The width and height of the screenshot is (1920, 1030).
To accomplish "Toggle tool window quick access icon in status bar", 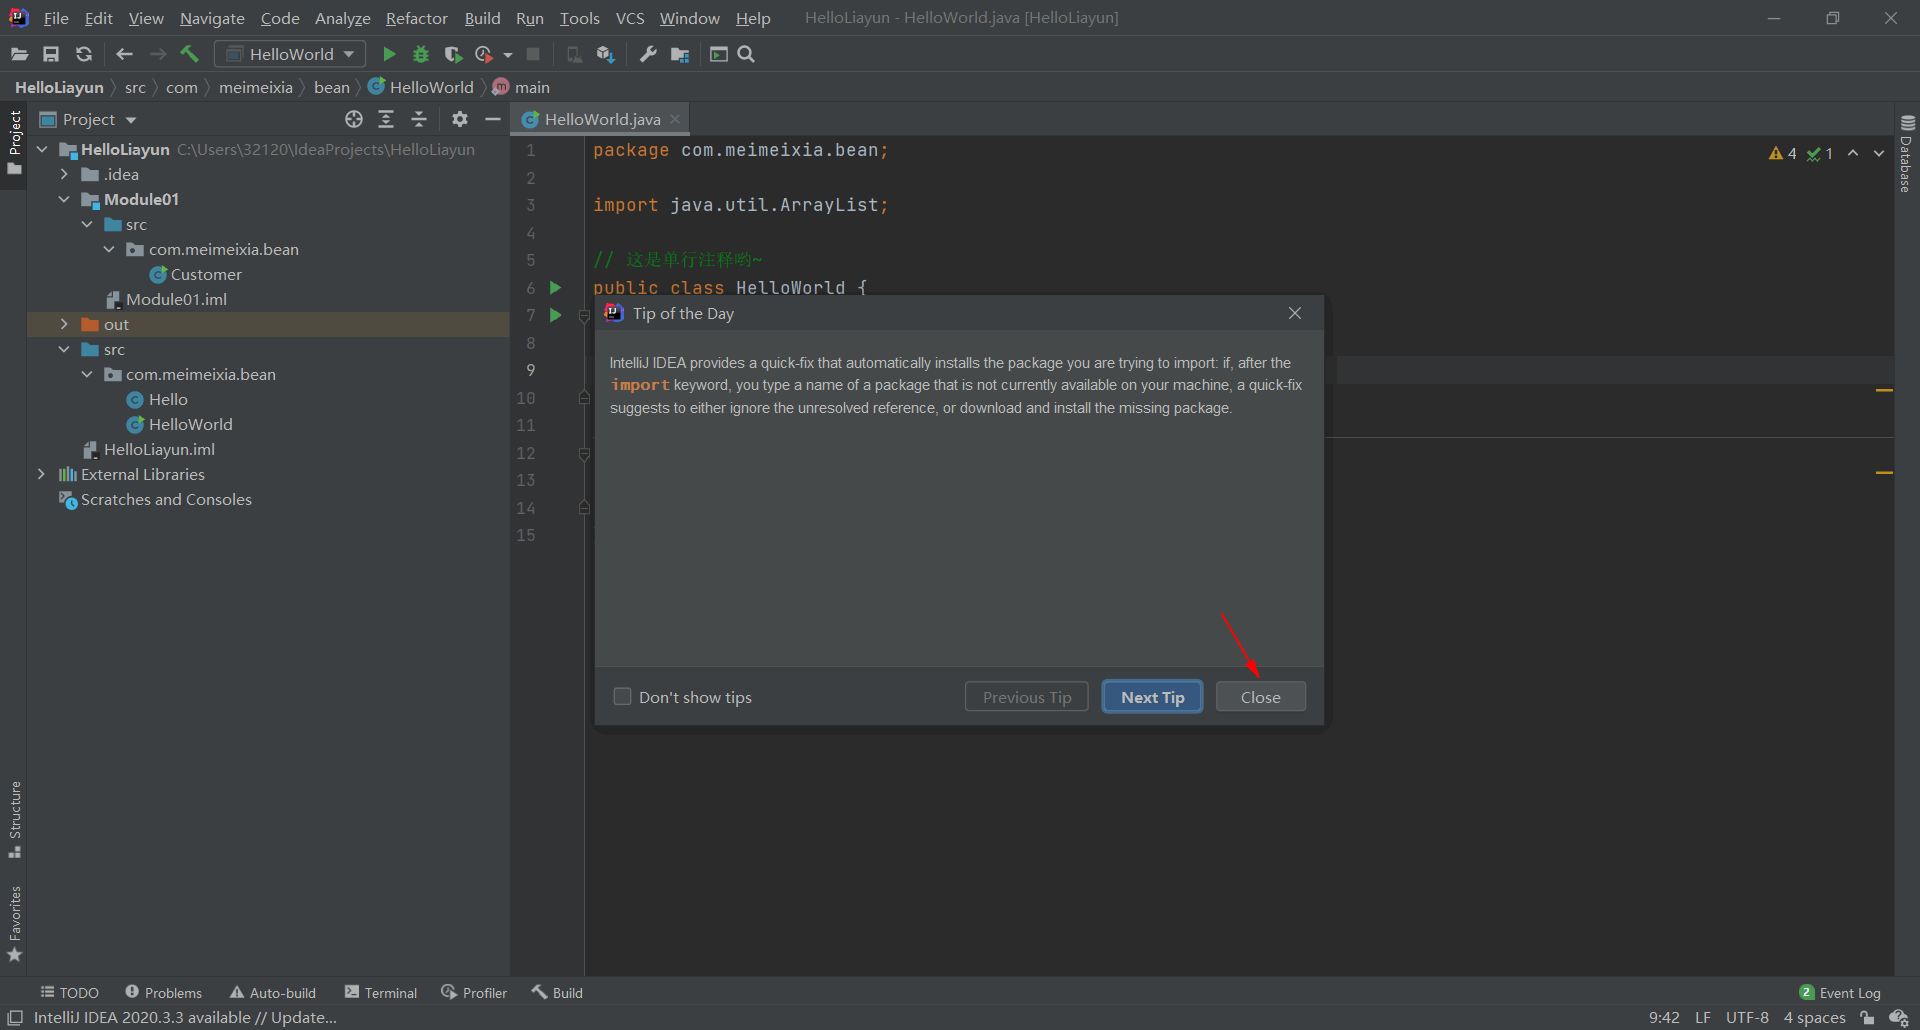I will (x=15, y=1017).
